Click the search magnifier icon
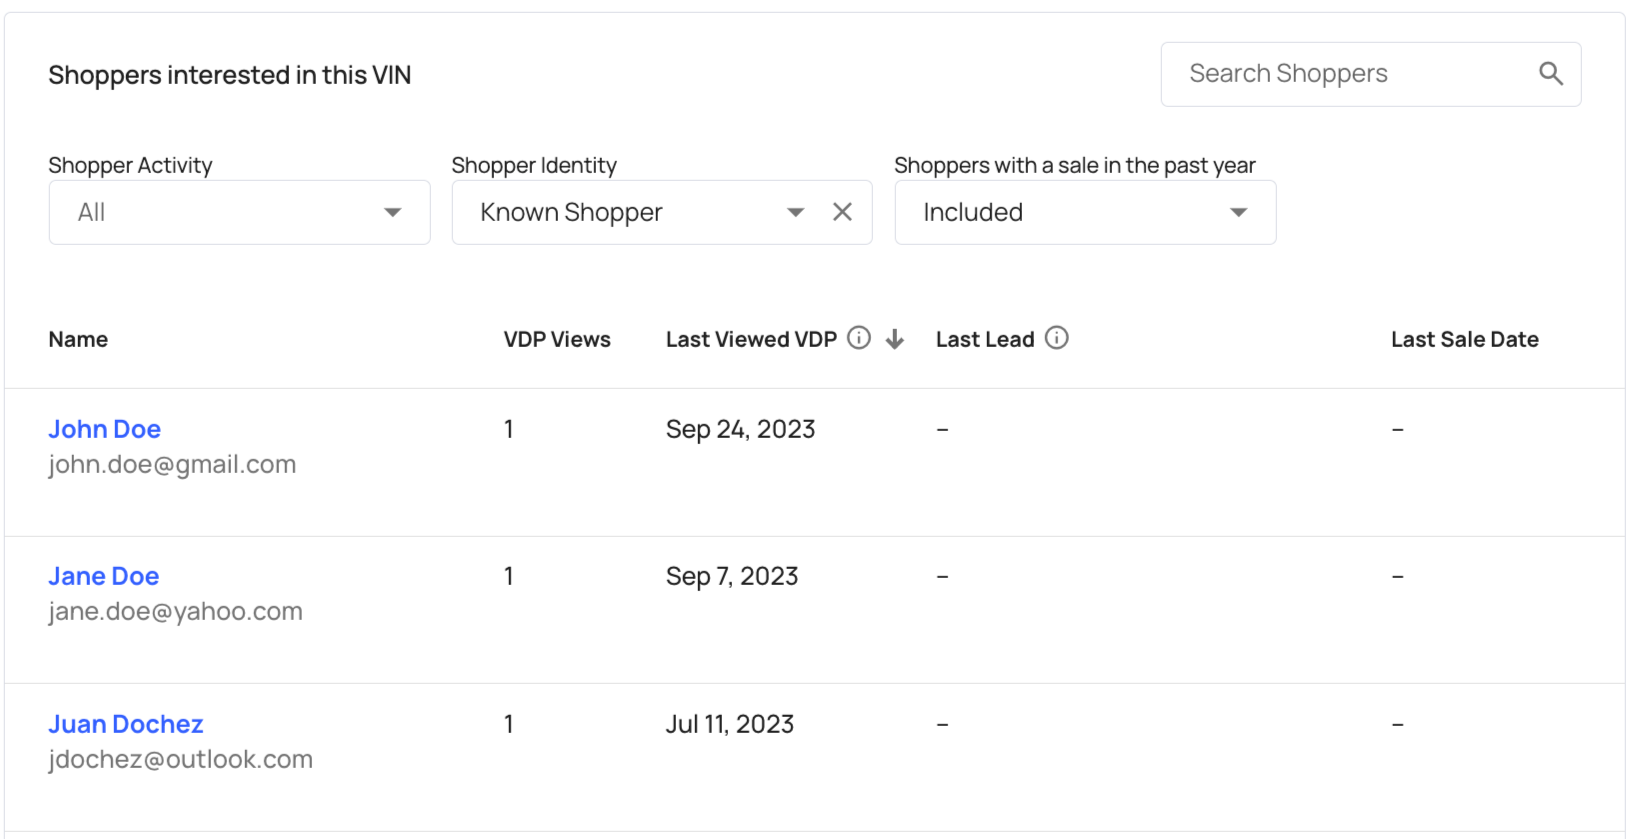The image size is (1646, 839). tap(1550, 74)
